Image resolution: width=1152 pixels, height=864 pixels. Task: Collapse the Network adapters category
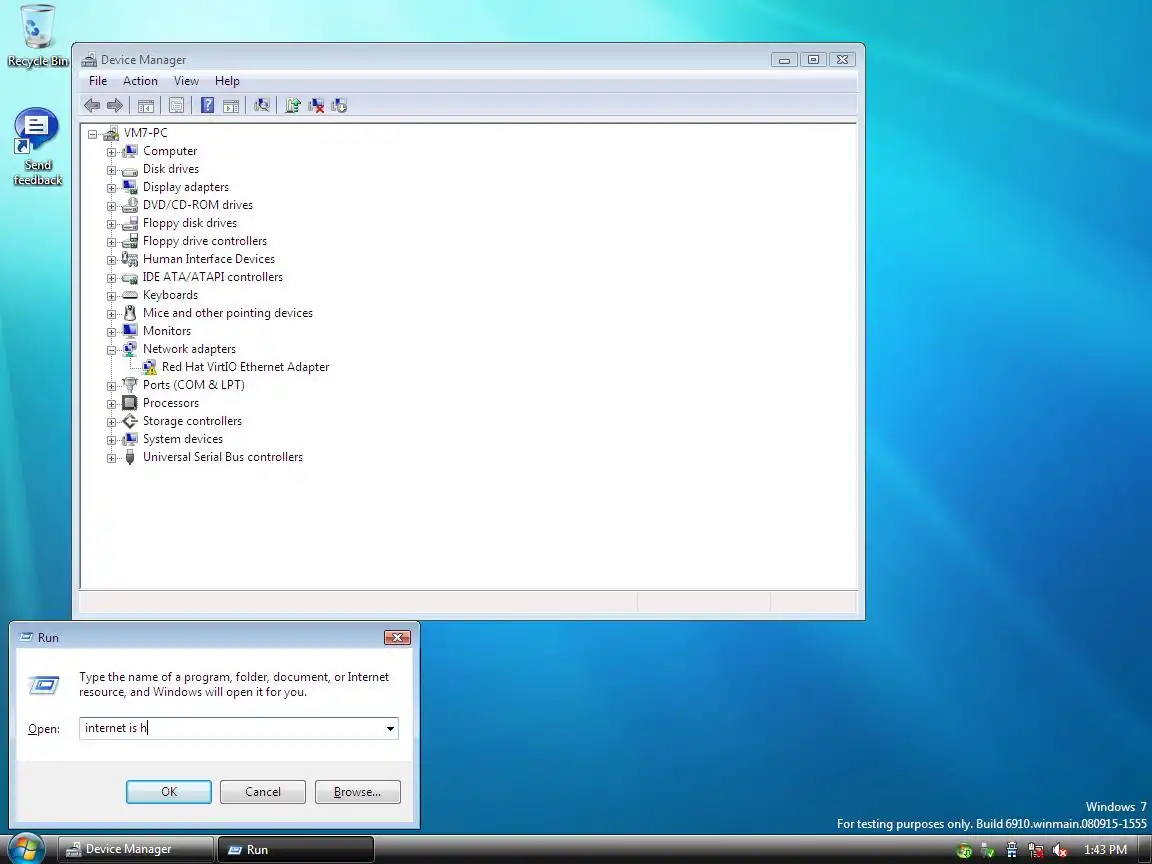pyautogui.click(x=112, y=350)
